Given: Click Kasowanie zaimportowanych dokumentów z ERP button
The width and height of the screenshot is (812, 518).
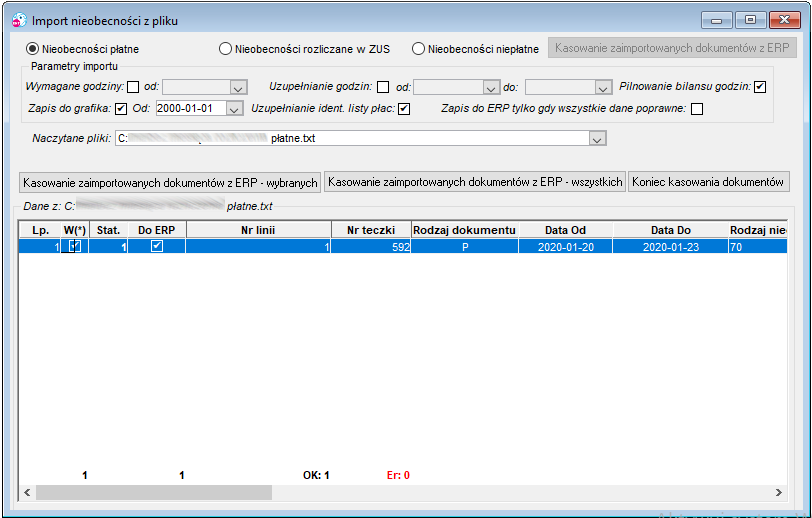Looking at the screenshot, I should pos(672,48).
